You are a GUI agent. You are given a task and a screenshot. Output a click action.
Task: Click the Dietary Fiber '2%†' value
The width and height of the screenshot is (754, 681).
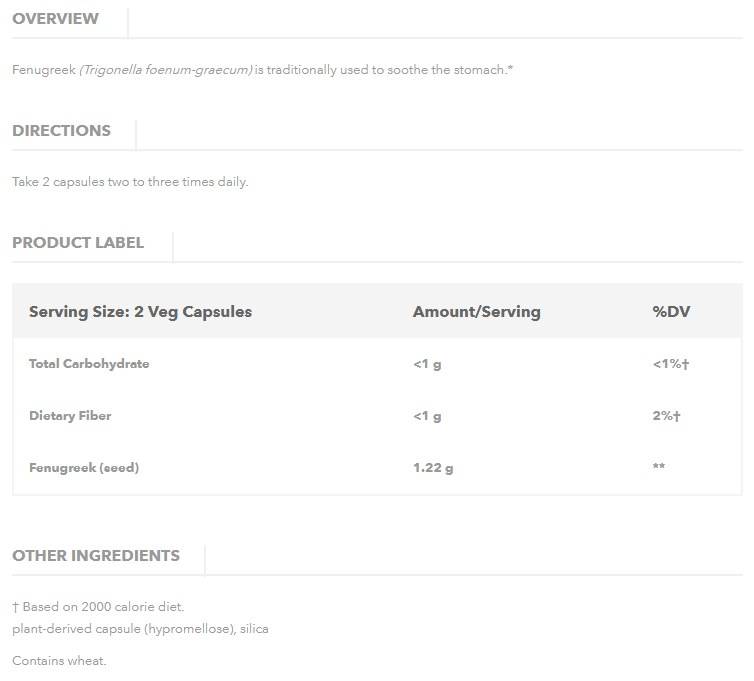tap(666, 416)
